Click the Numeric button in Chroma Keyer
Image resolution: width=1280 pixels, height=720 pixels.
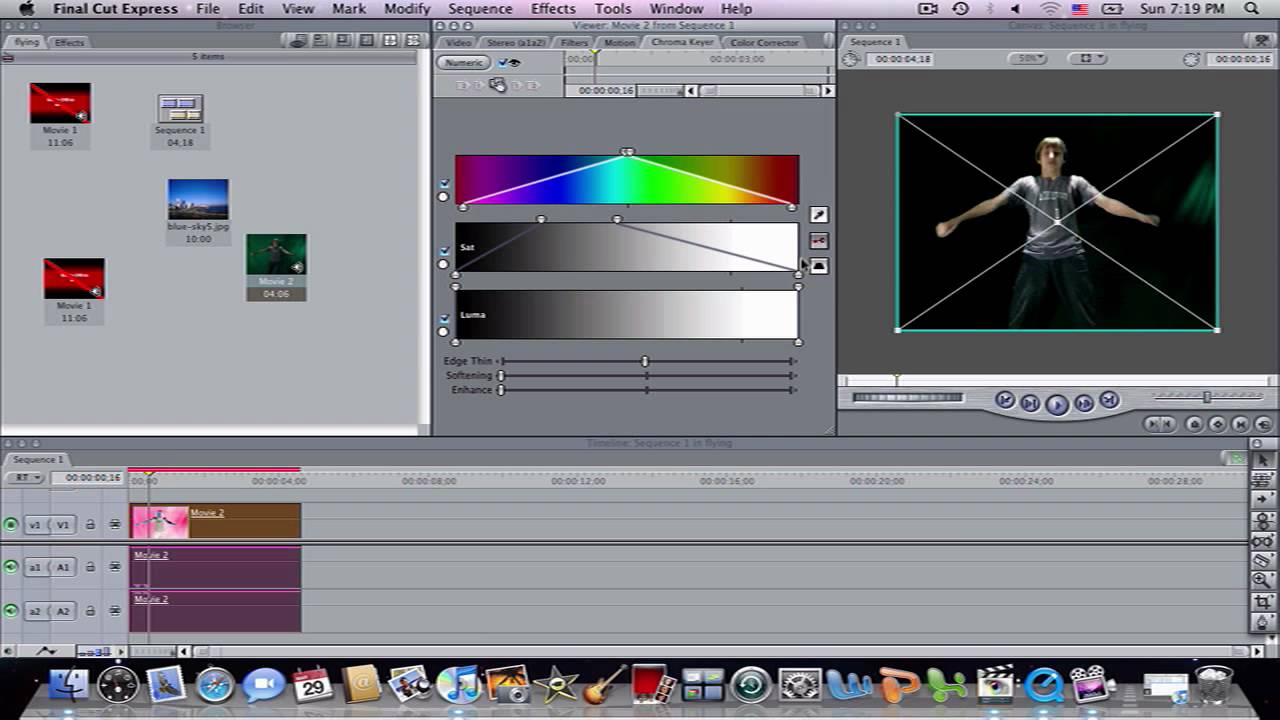pos(463,62)
